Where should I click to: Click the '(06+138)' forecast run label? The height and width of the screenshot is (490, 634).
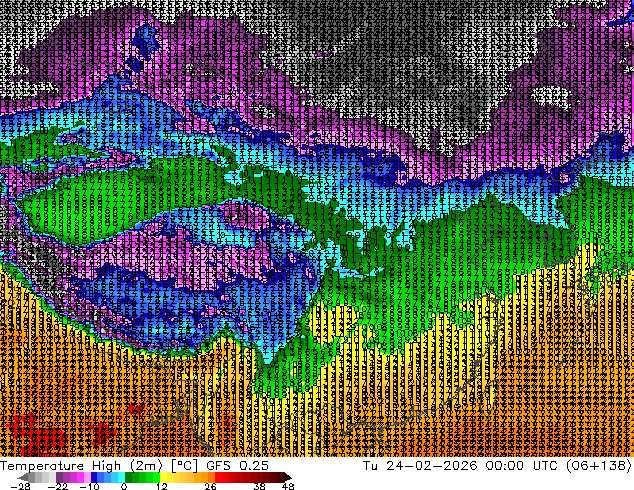[x=598, y=466]
